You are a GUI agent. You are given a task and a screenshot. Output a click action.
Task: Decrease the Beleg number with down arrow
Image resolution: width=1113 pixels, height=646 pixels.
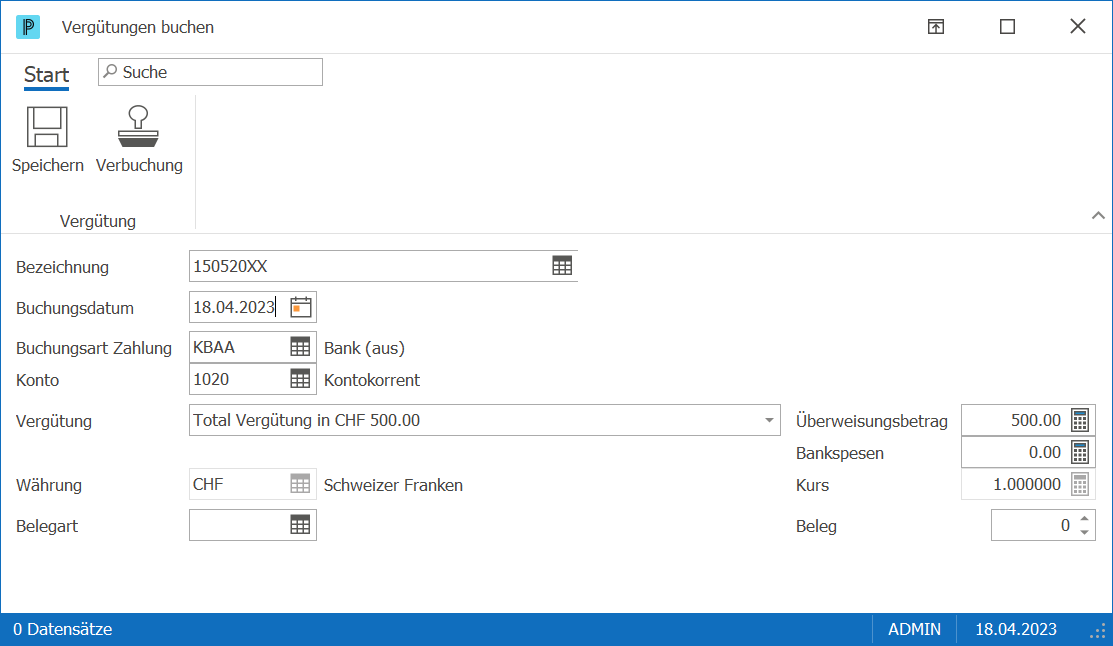(x=1084, y=532)
